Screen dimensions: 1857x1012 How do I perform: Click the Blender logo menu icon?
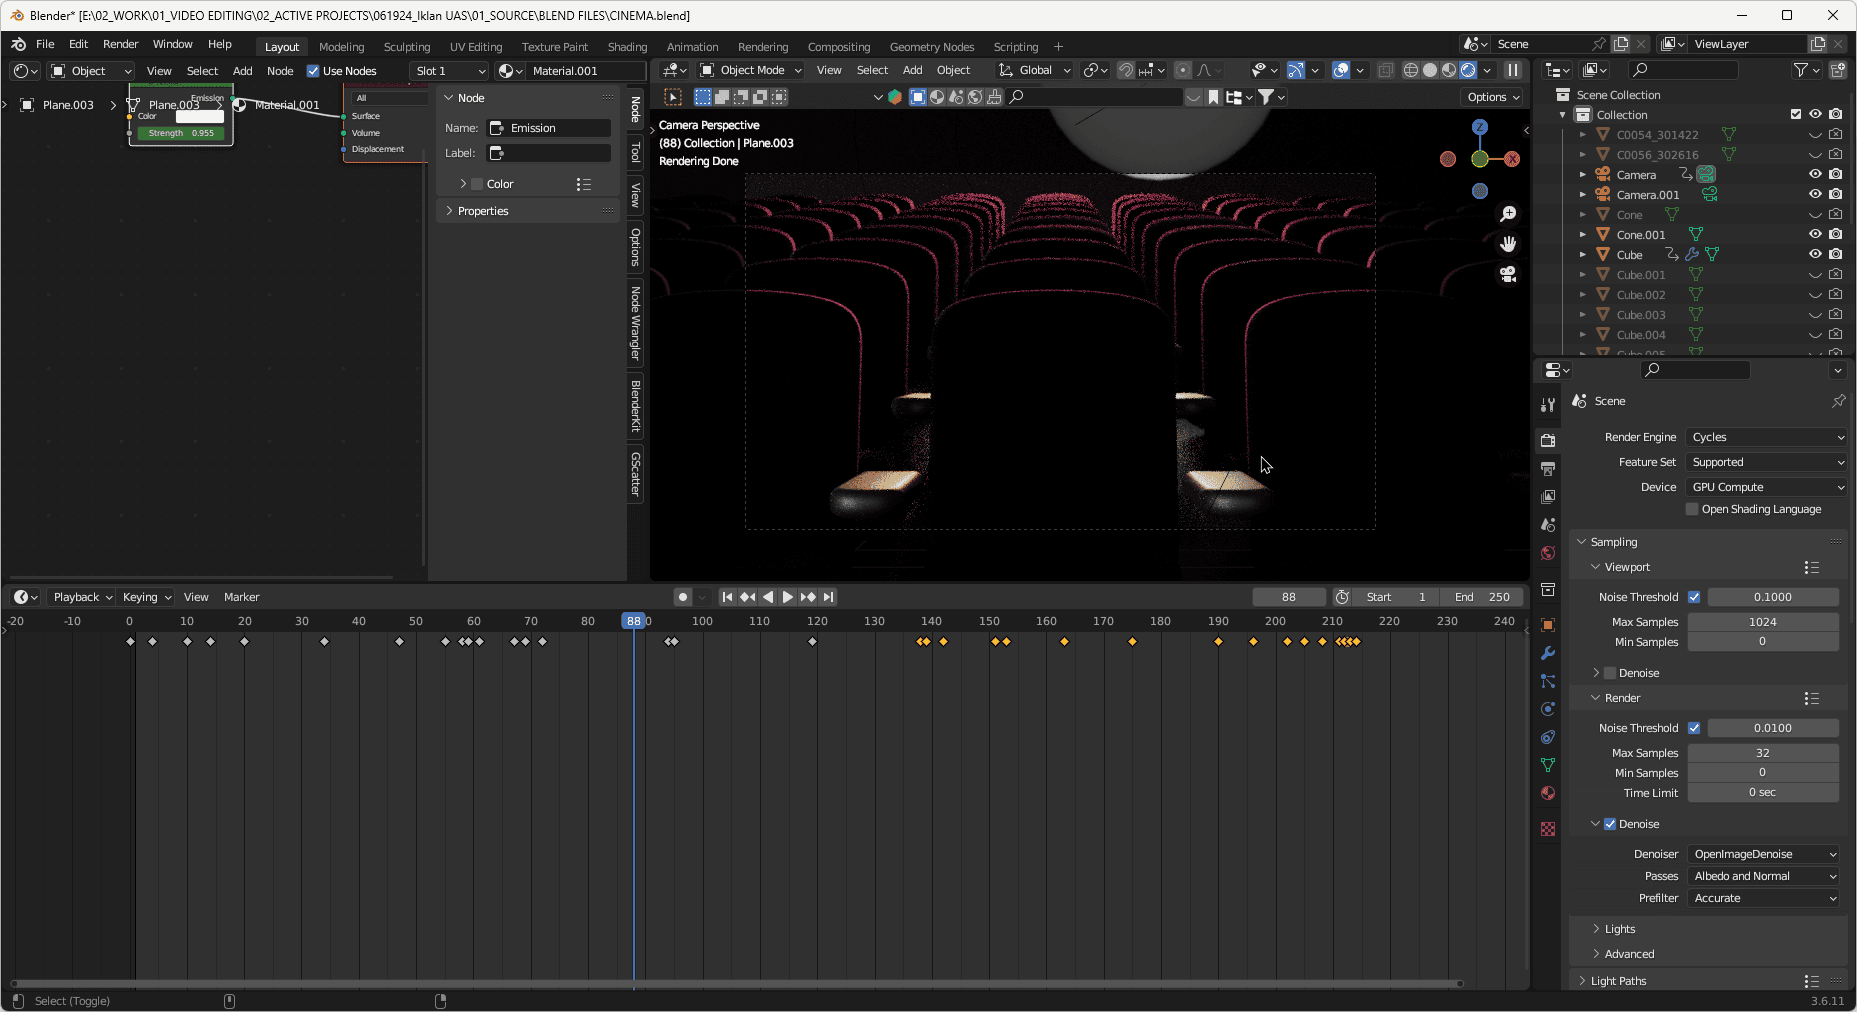[x=19, y=44]
